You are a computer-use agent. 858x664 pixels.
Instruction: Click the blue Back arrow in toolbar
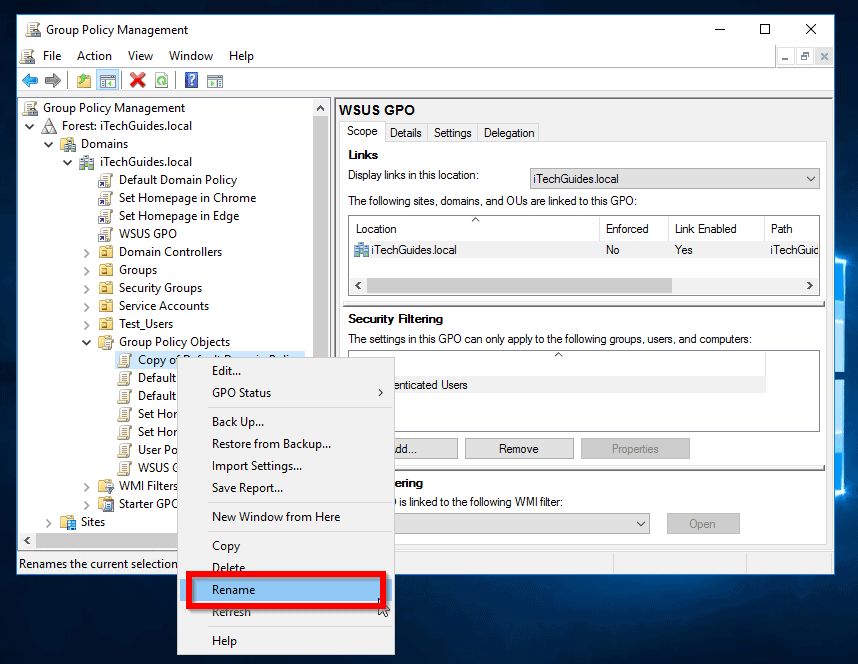30,81
